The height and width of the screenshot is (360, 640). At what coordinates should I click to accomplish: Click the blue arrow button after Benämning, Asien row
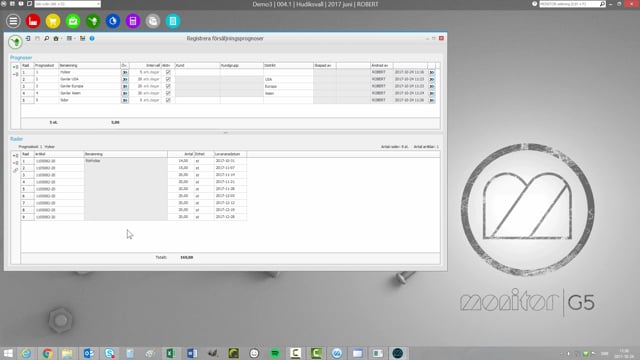[125, 93]
